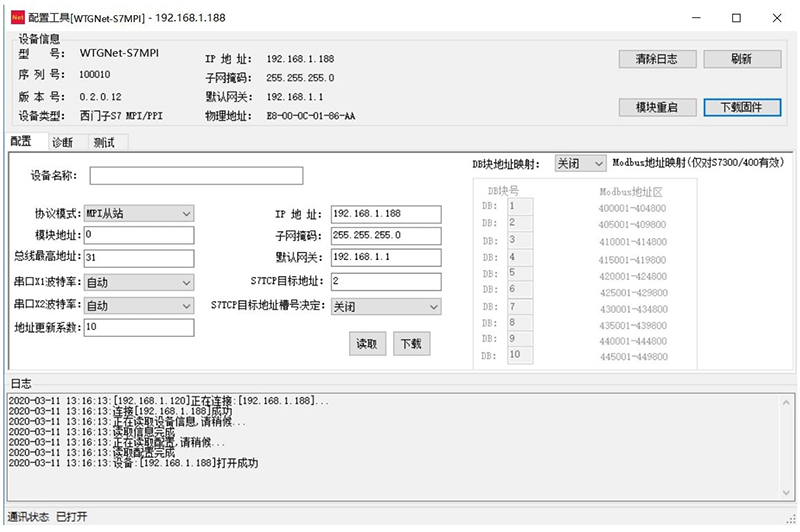Expand the 串口X1波特率 dropdown
Screen dimensions: 800x532
coord(139,283)
